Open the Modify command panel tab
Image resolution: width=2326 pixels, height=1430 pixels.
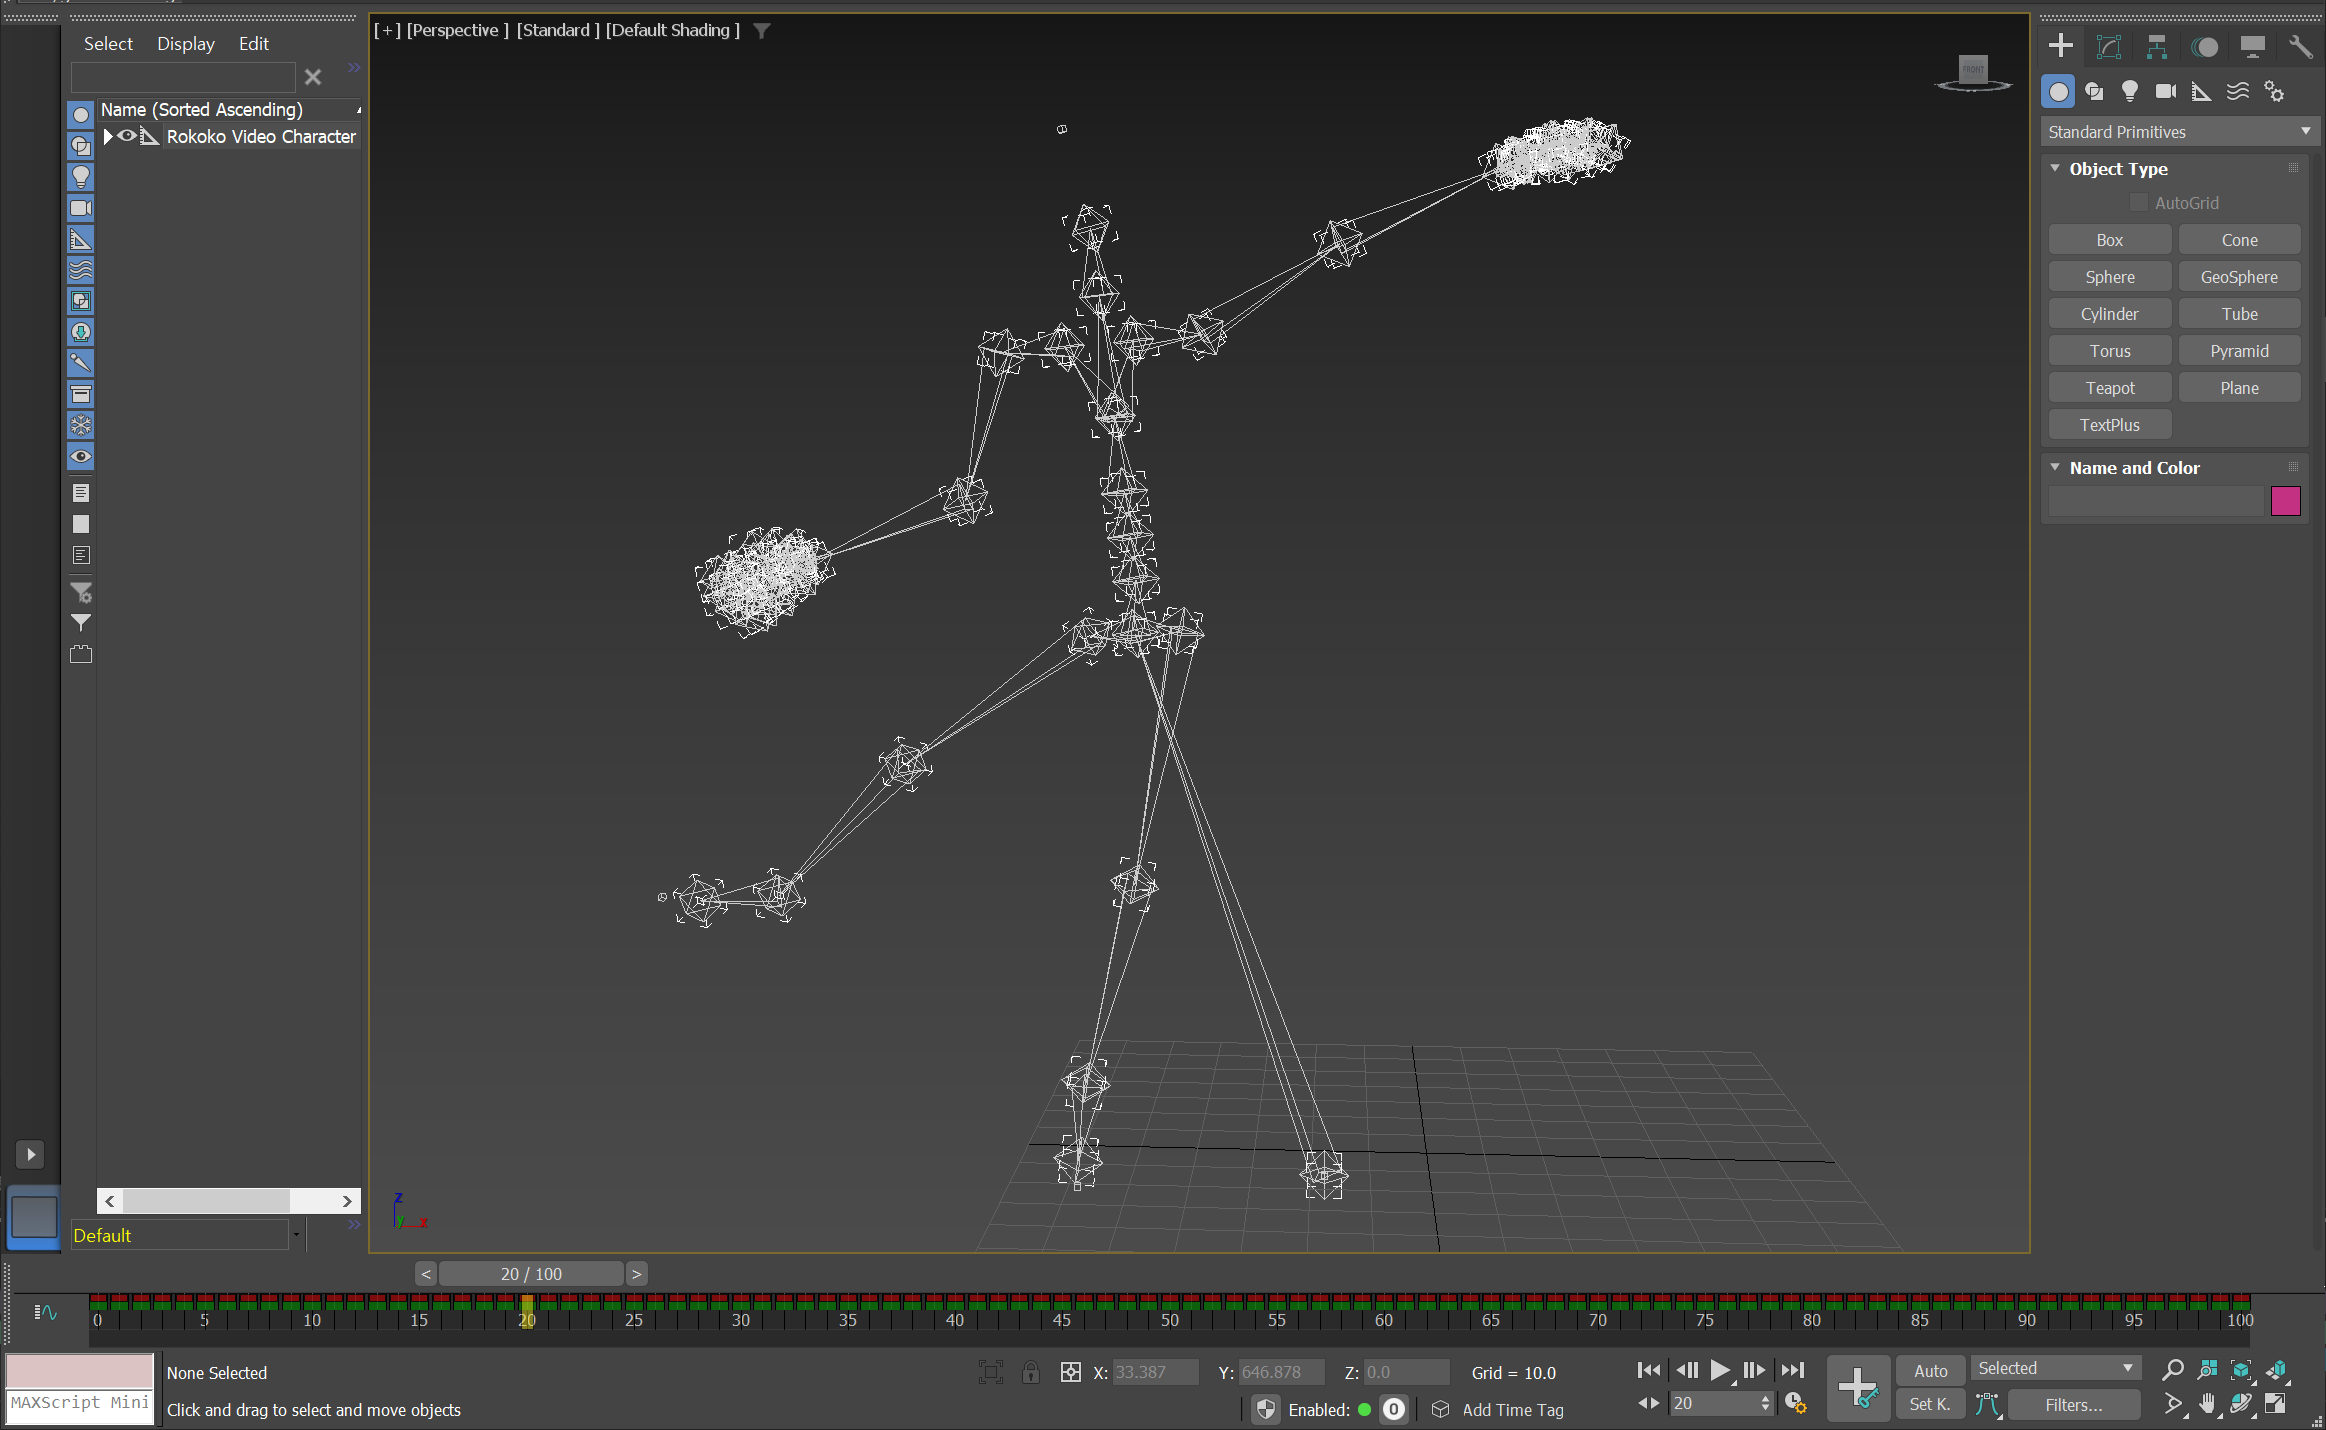point(2108,47)
